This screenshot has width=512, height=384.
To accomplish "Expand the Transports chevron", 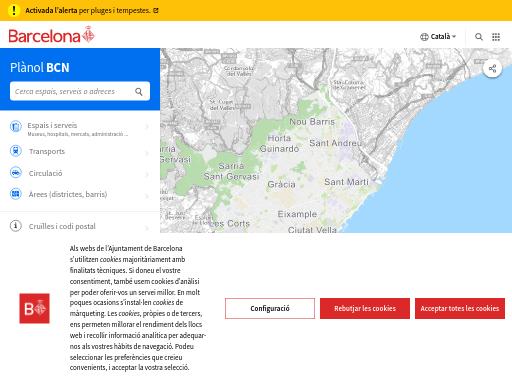I will [x=147, y=153].
